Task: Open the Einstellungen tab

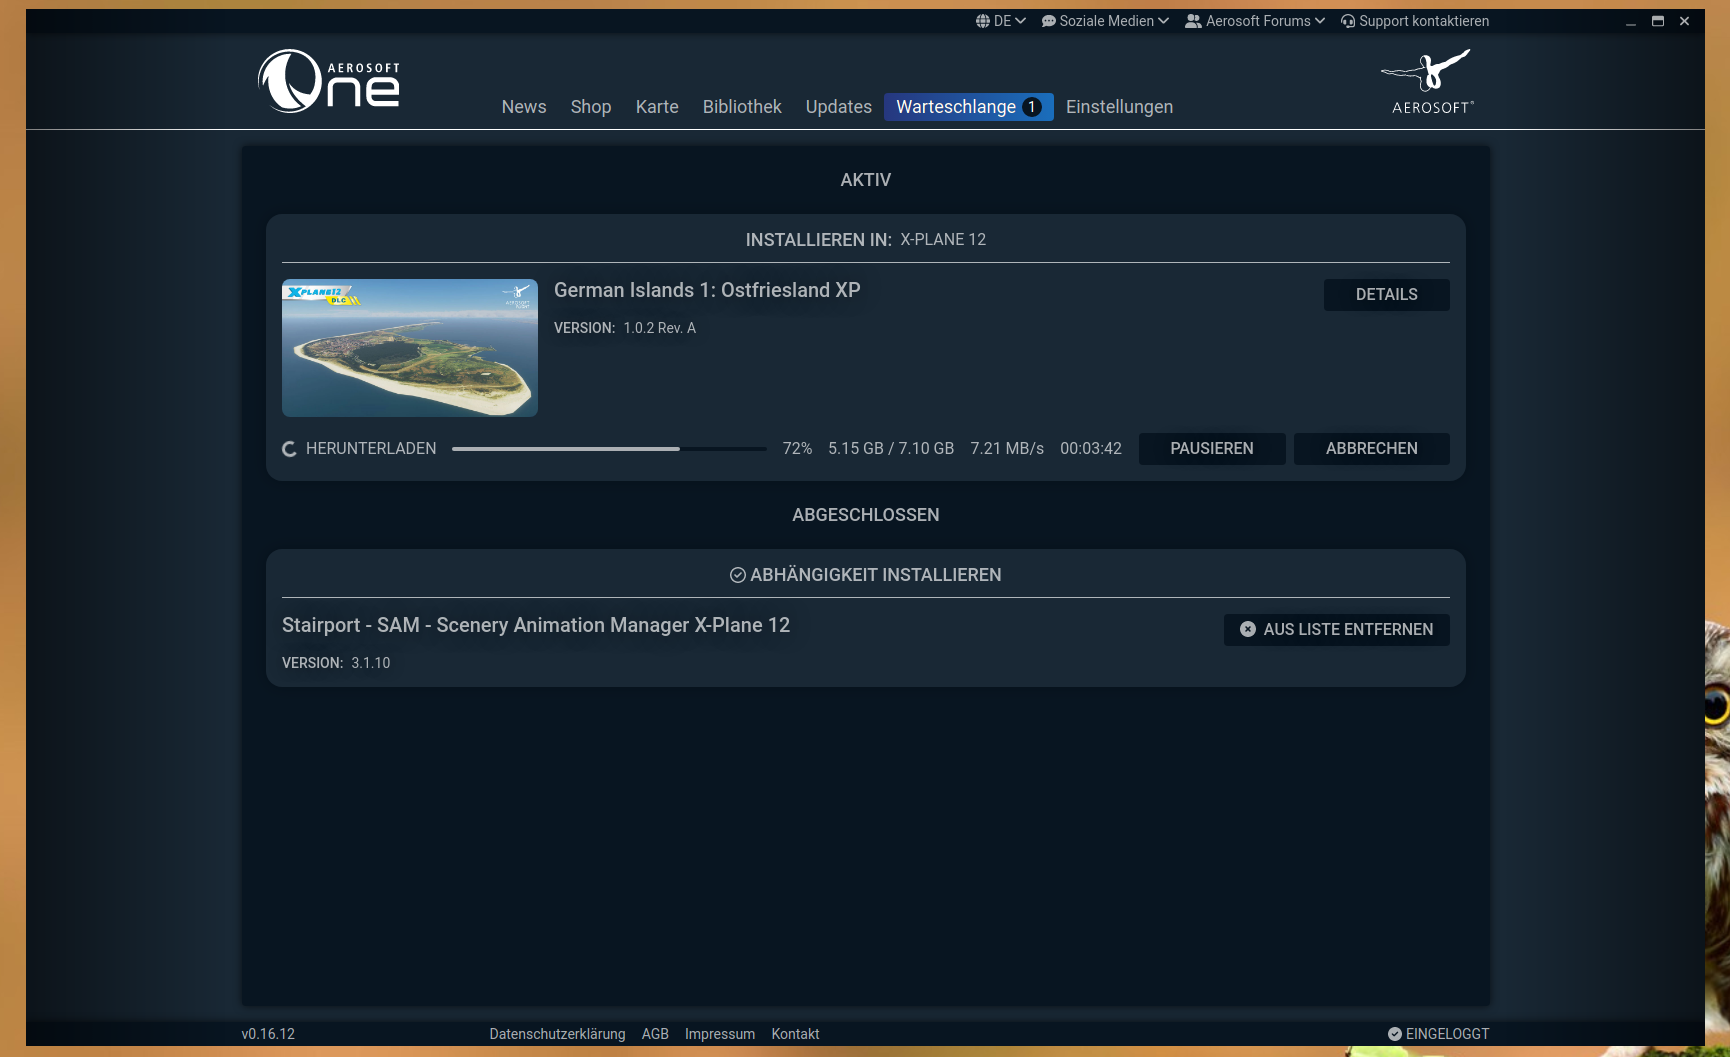Action: point(1119,107)
